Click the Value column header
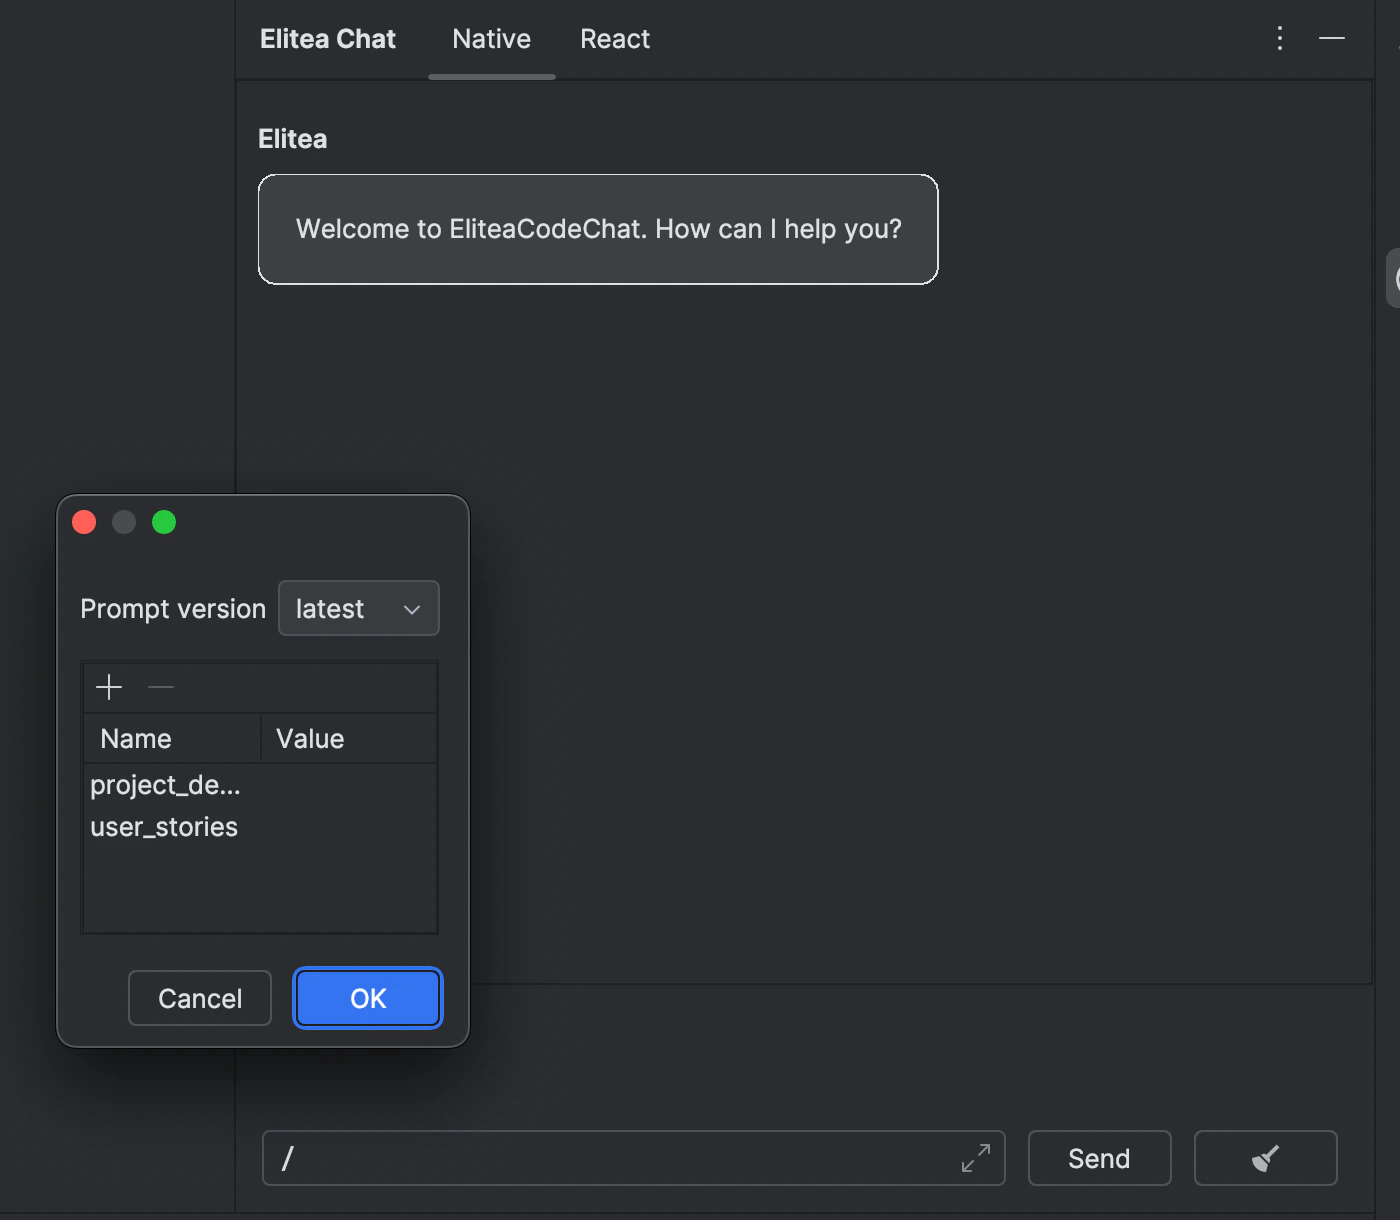The width and height of the screenshot is (1400, 1220). (349, 739)
